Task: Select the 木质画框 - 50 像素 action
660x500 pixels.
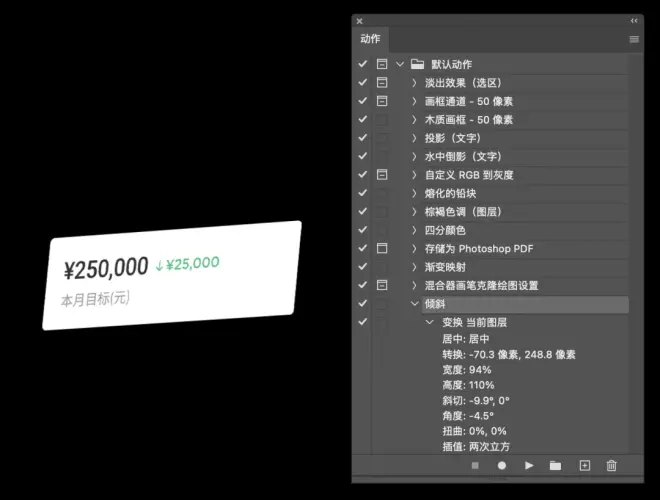Action: click(x=469, y=120)
